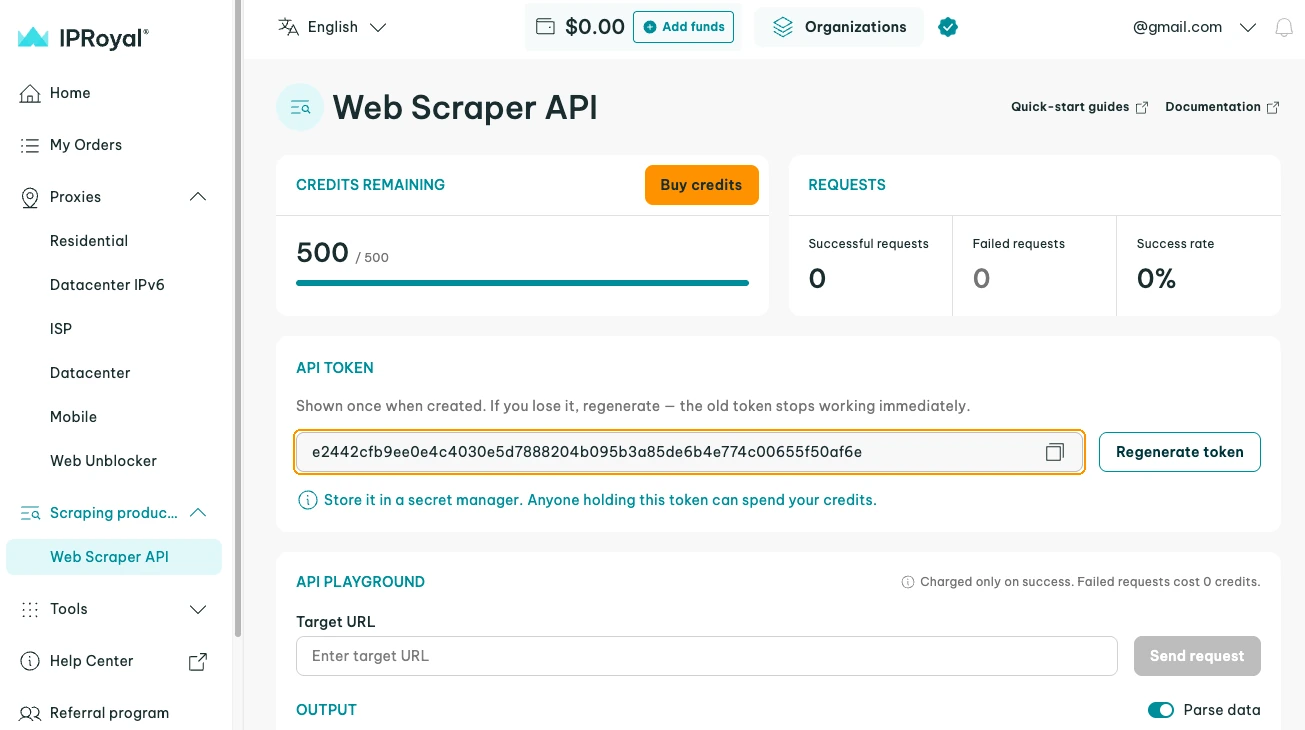Click the sidebar vertical scrollbar
The width and height of the screenshot is (1305, 730).
point(237,318)
